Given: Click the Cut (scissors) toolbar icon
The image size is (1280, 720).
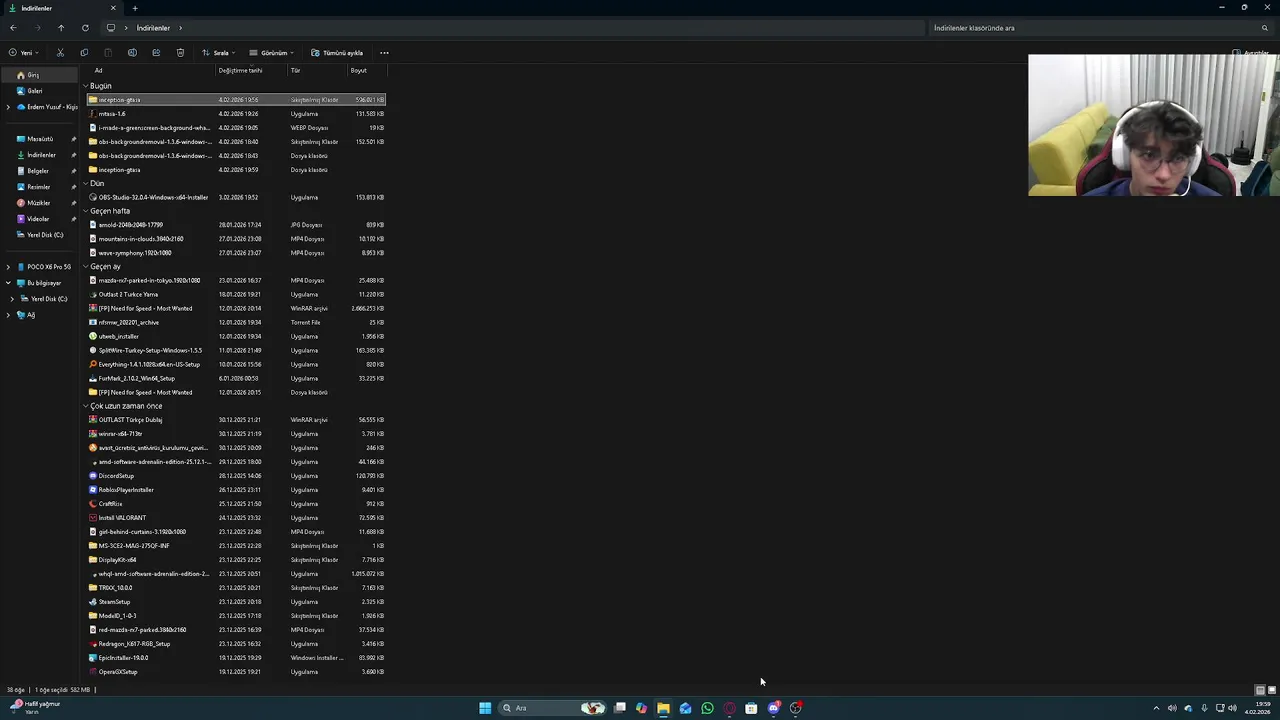Looking at the screenshot, I should pos(60,53).
